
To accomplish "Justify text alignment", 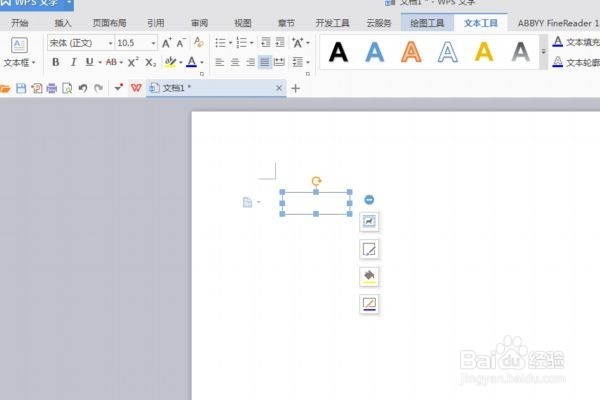I will 265,62.
